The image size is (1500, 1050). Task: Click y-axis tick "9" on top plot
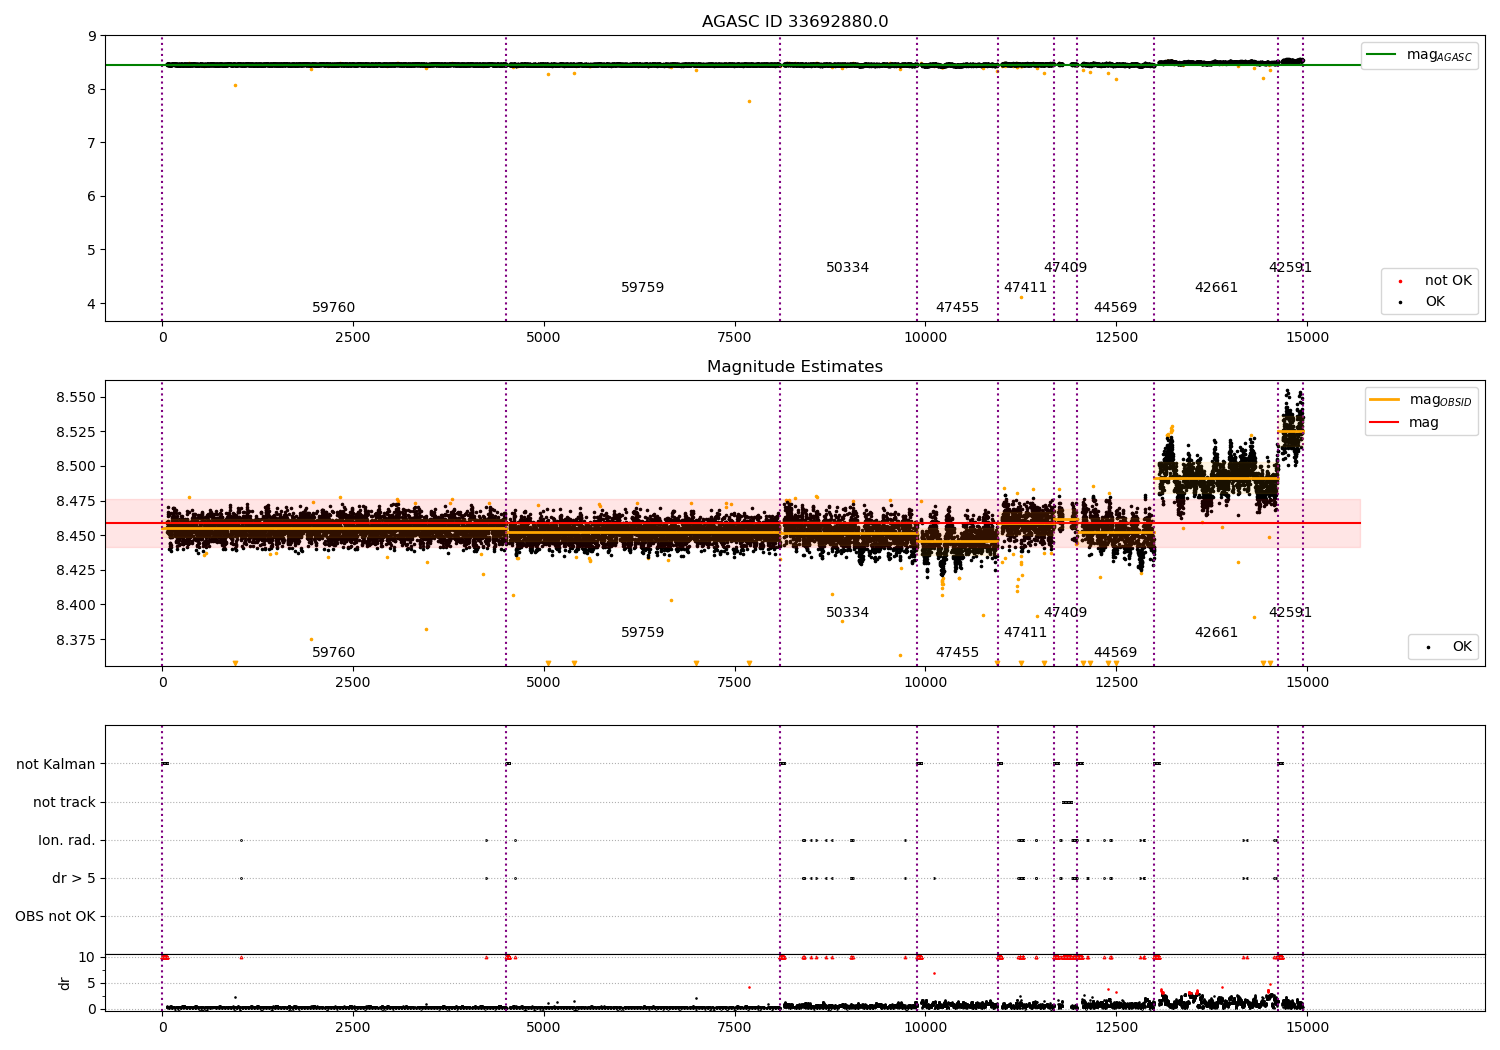click(92, 36)
